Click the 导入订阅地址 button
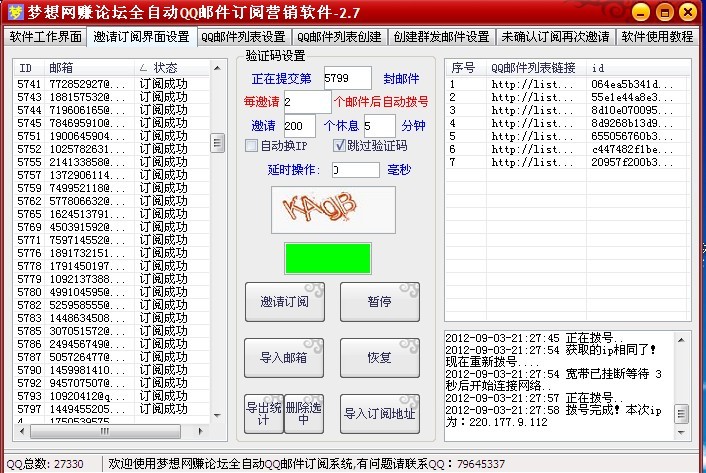Viewport: 706px width, 473px height. click(379, 414)
